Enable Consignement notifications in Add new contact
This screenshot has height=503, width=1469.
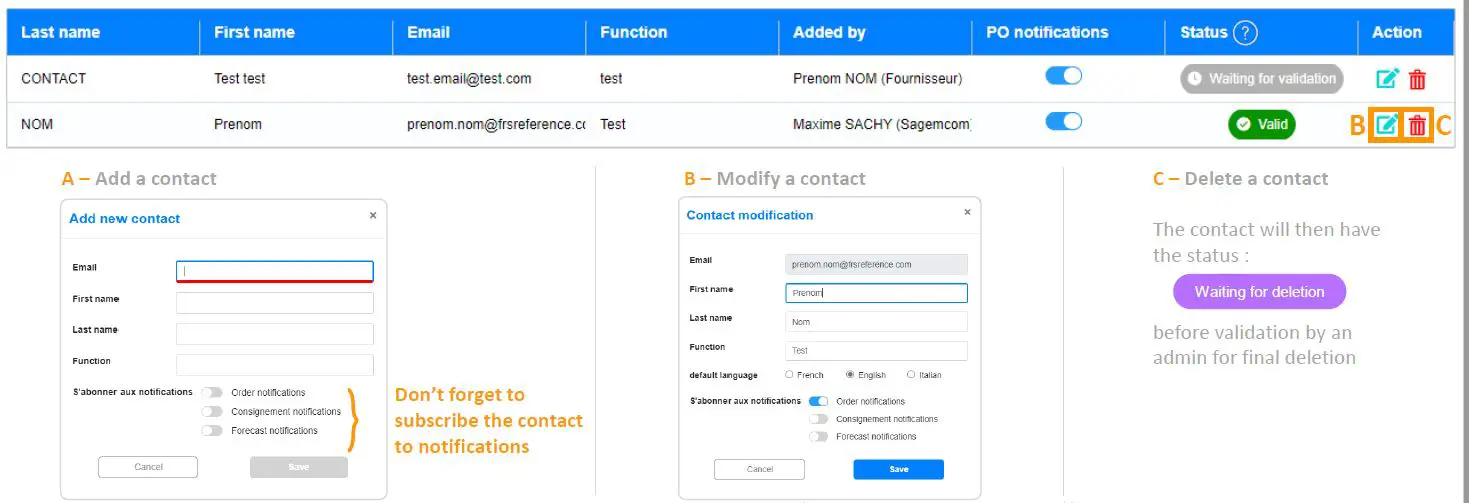212,411
